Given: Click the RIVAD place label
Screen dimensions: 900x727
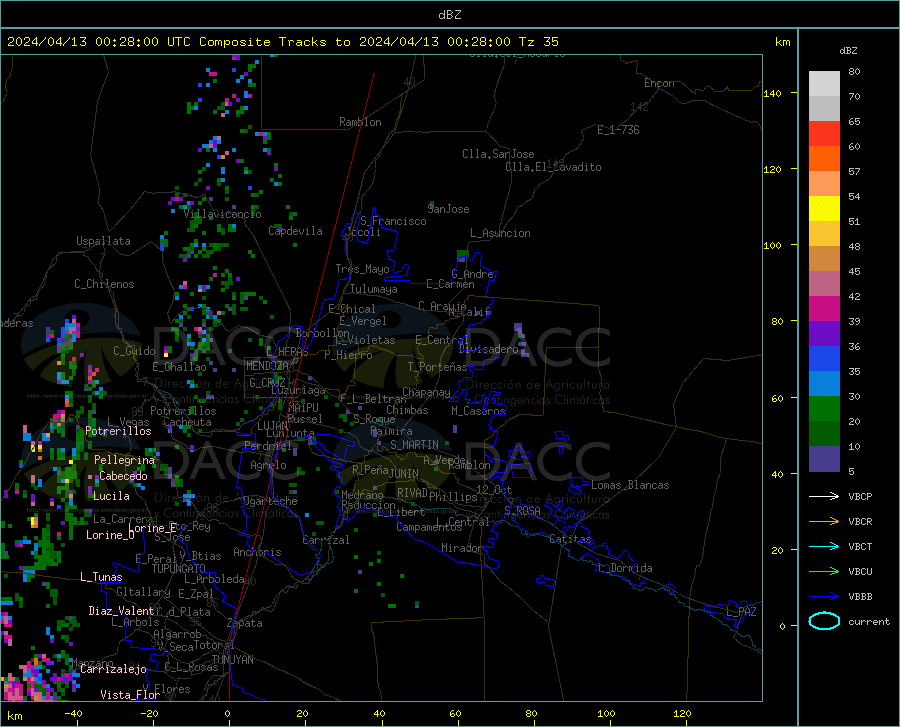Looking at the screenshot, I should click(x=412, y=493).
